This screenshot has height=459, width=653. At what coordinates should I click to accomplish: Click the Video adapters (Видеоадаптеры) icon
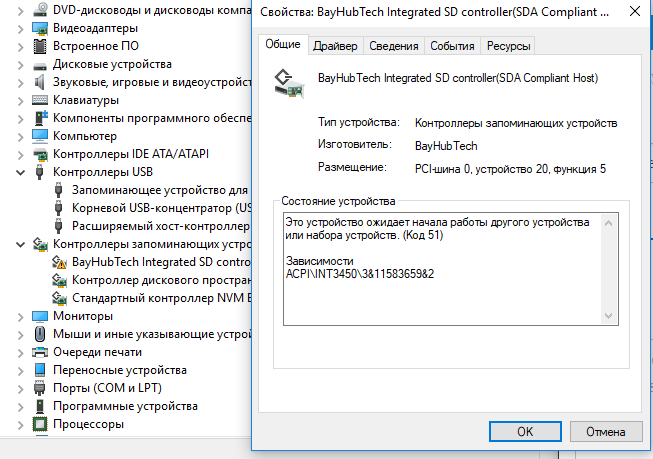pos(40,28)
